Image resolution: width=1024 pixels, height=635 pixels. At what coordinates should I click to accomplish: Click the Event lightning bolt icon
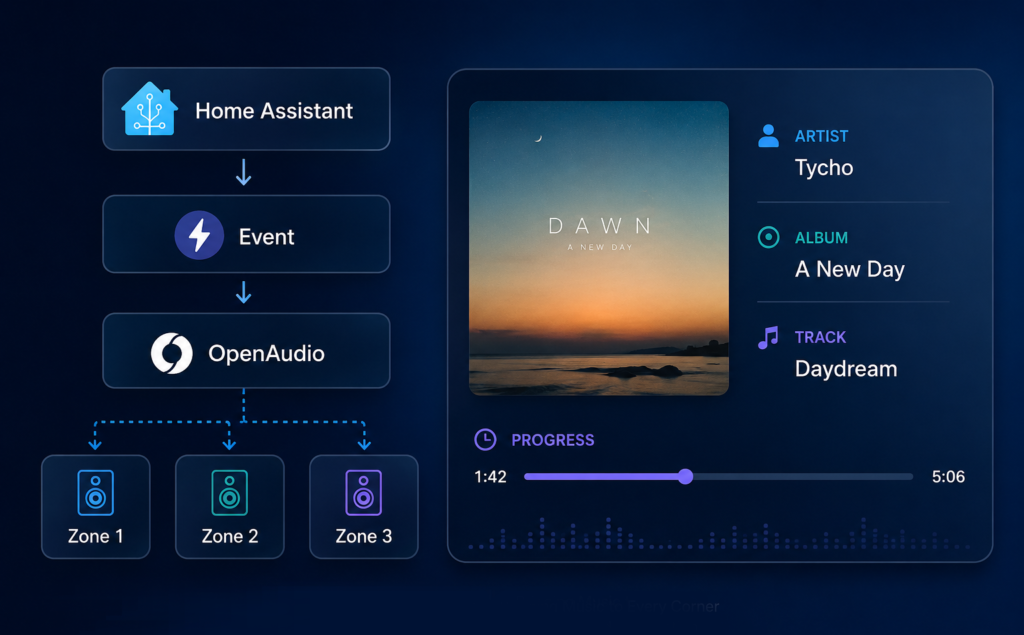click(199, 235)
